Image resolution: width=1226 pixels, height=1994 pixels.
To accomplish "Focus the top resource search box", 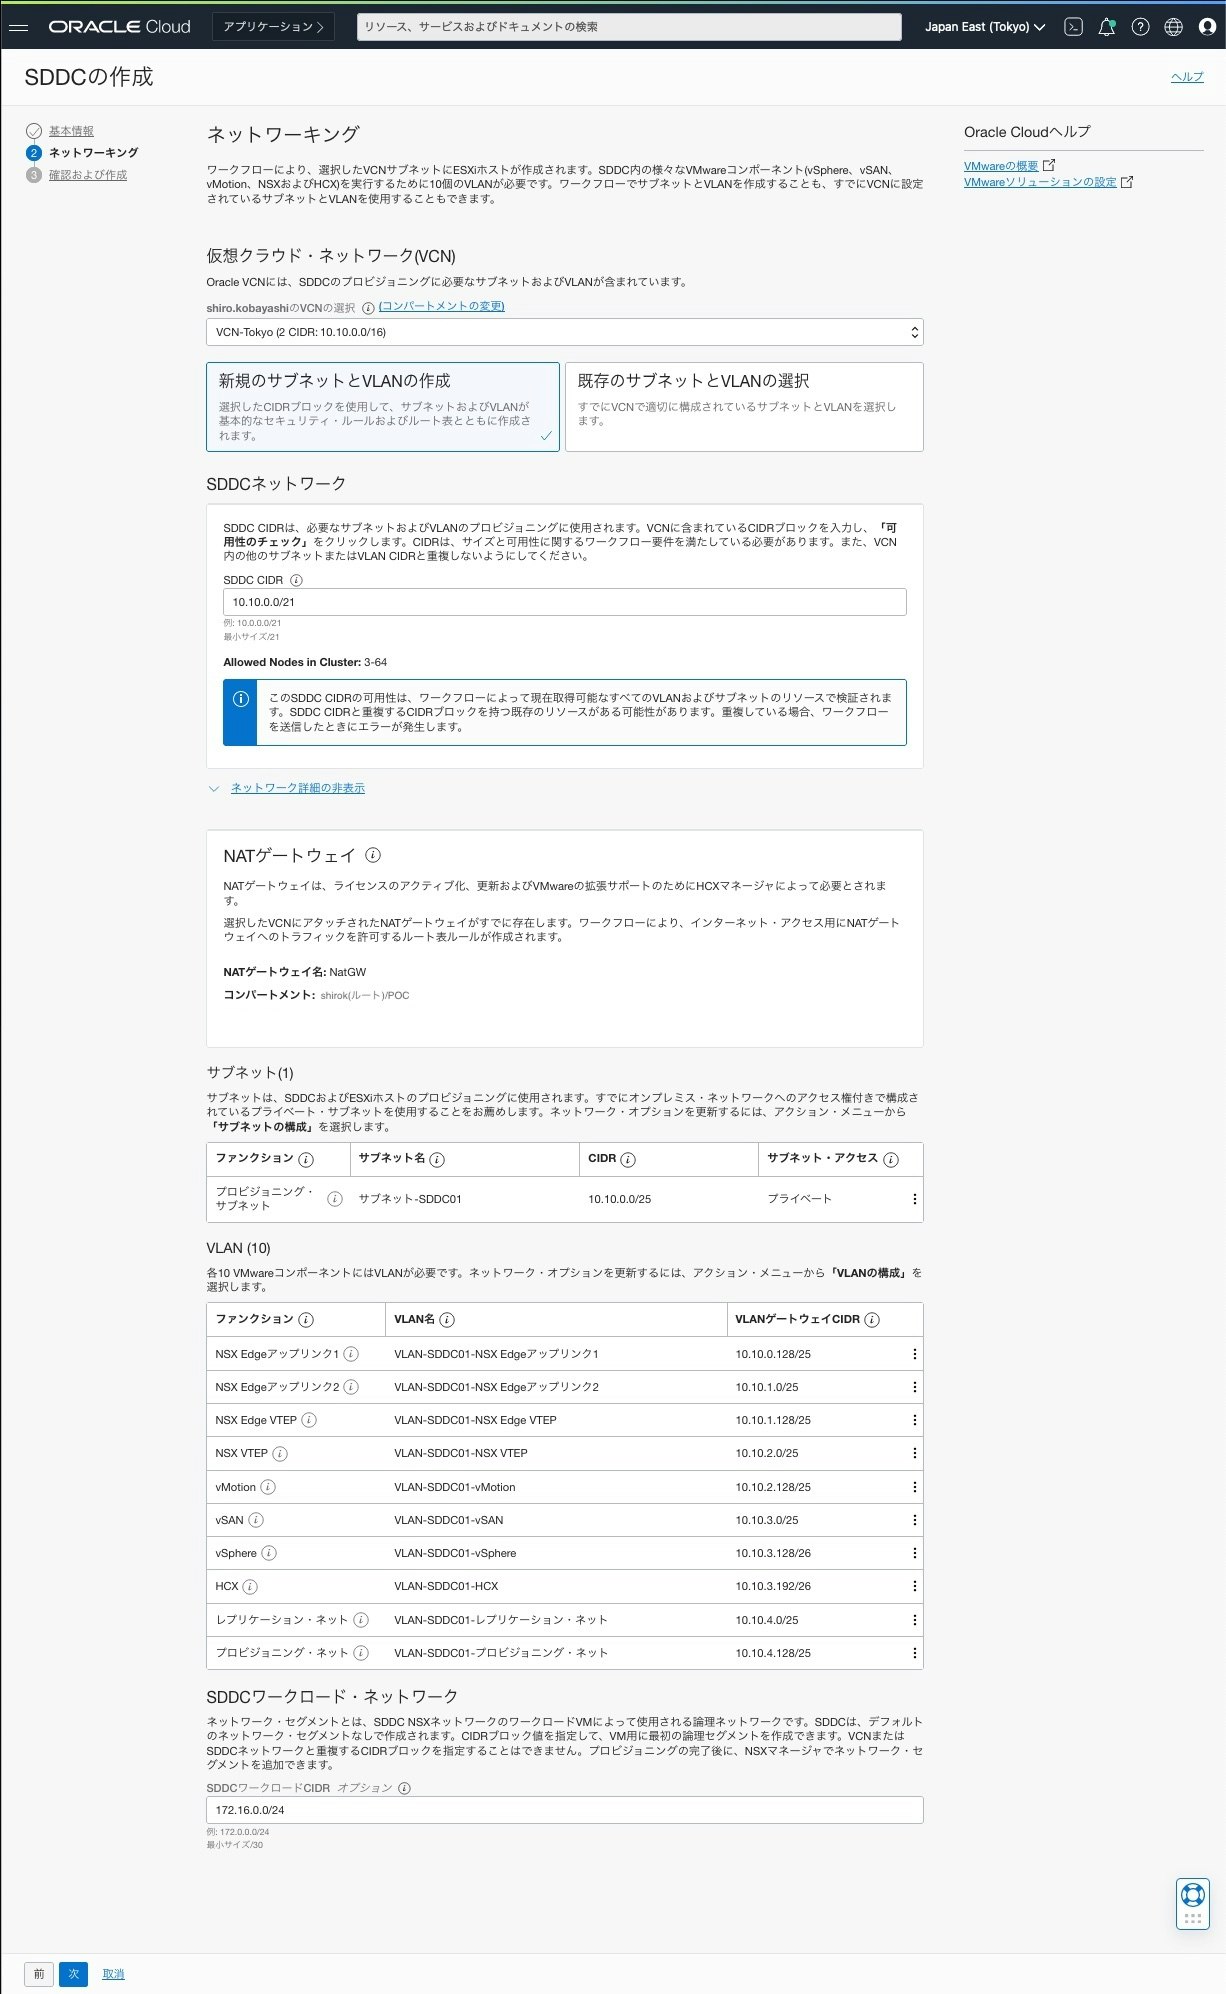I will [629, 27].
